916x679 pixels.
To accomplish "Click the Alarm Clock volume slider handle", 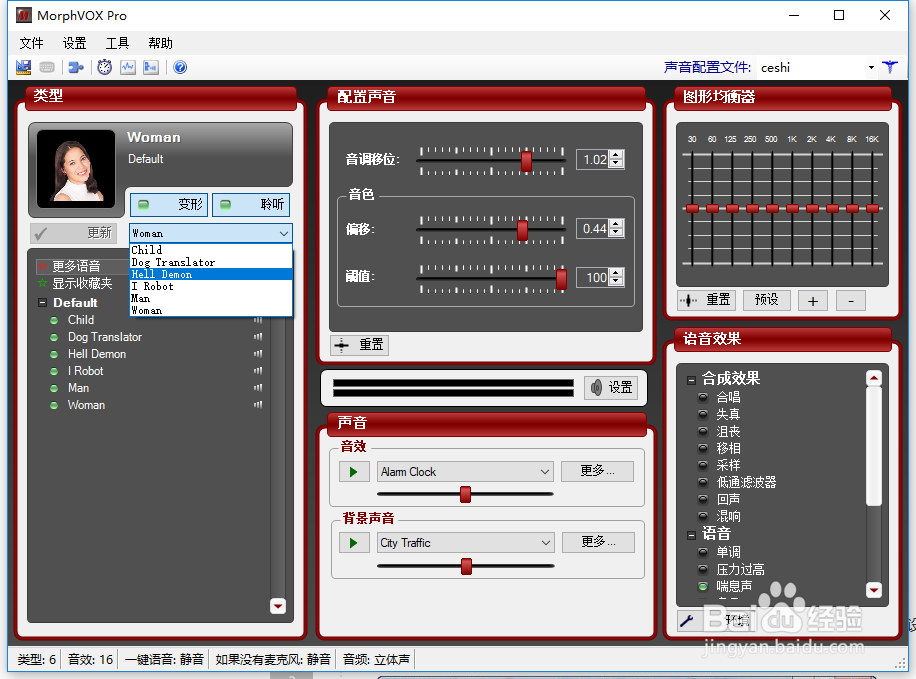I will [x=466, y=494].
